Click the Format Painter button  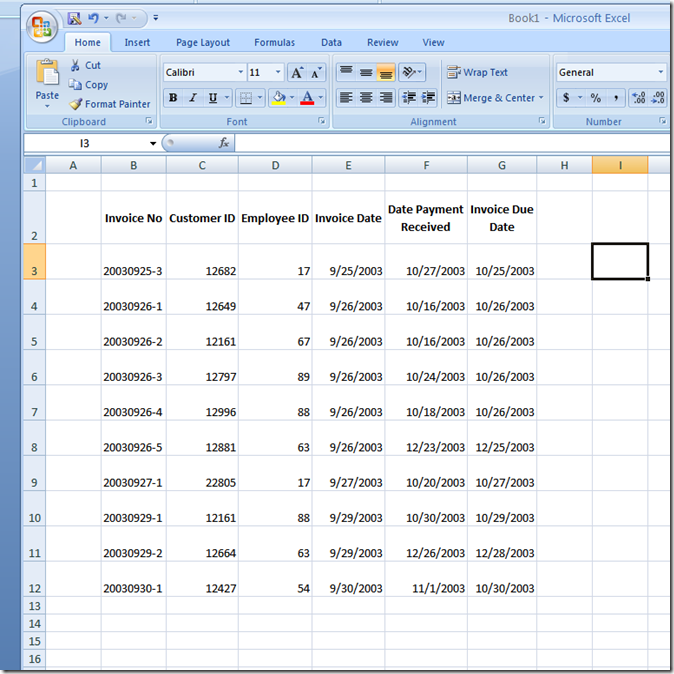point(109,104)
